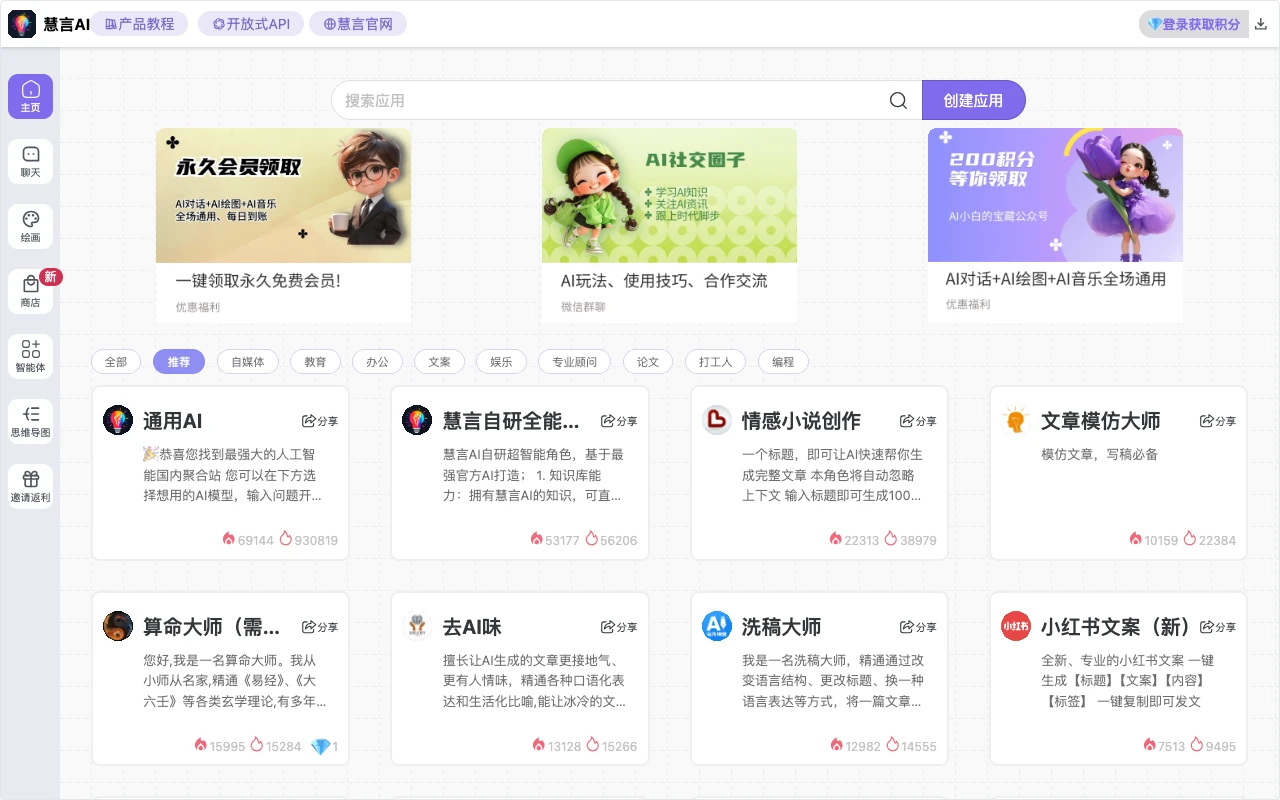Image resolution: width=1280 pixels, height=800 pixels.
Task: Open the 产品教程 menu item
Action: (139, 23)
